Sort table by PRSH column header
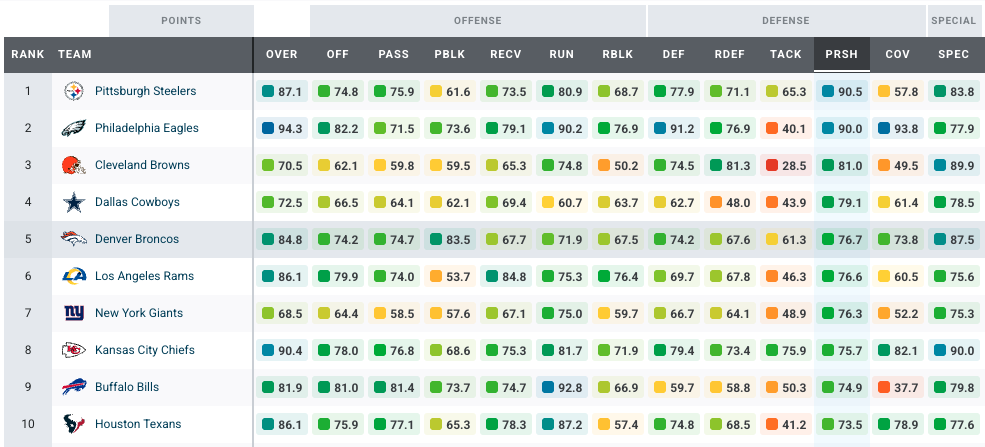Image resolution: width=985 pixels, height=447 pixels. 841,55
